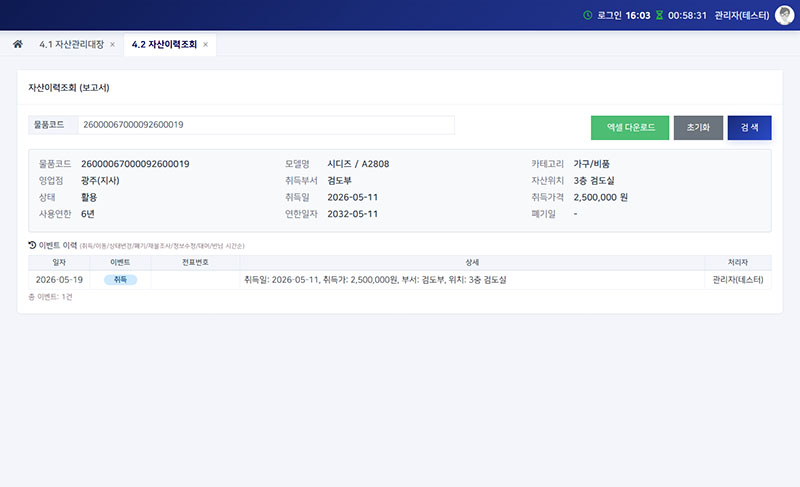Image resolution: width=800 pixels, height=487 pixels.
Task: Select the 취득 event badge
Action: 120,279
